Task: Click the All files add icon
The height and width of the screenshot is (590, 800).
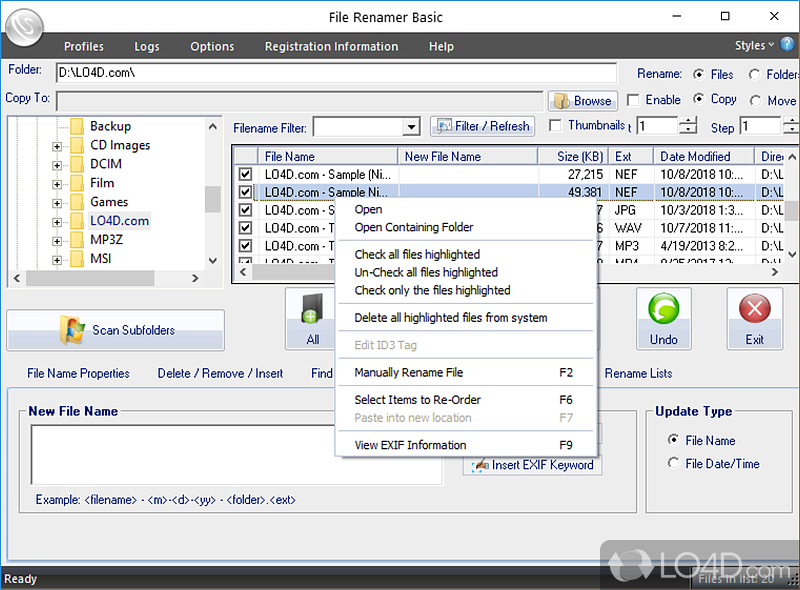Action: point(312,309)
